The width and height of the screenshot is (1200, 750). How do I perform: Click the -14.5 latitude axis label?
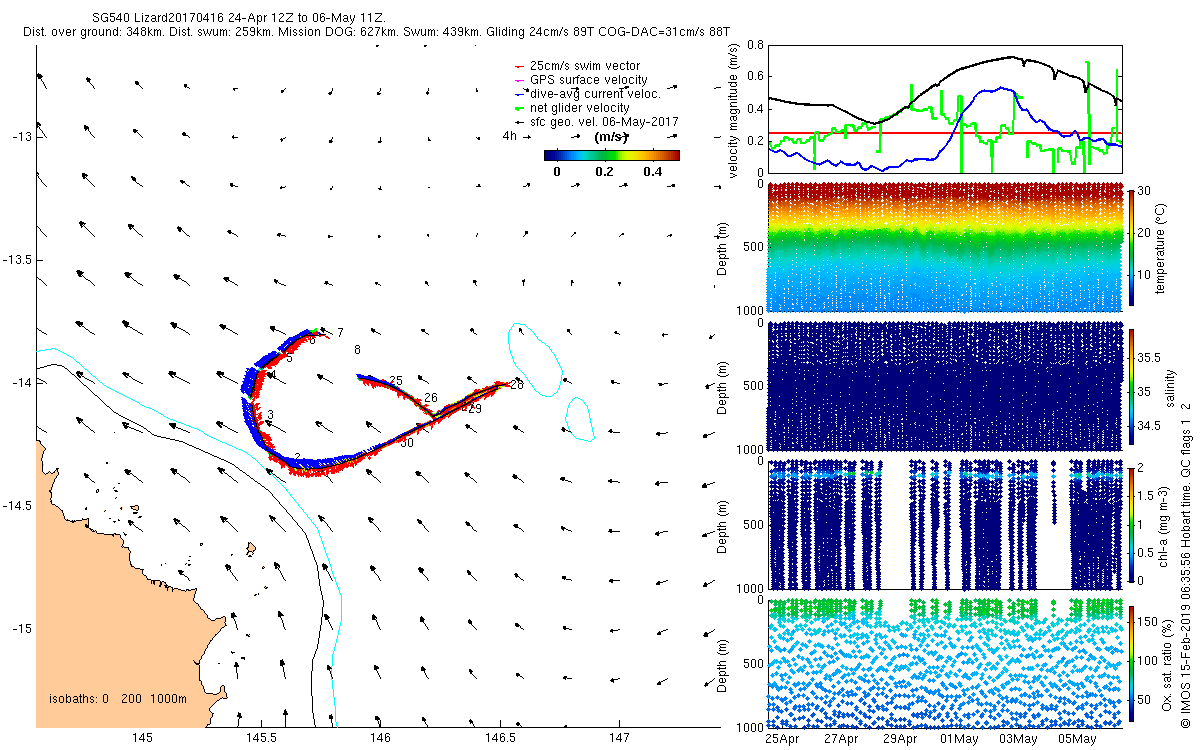(17, 506)
